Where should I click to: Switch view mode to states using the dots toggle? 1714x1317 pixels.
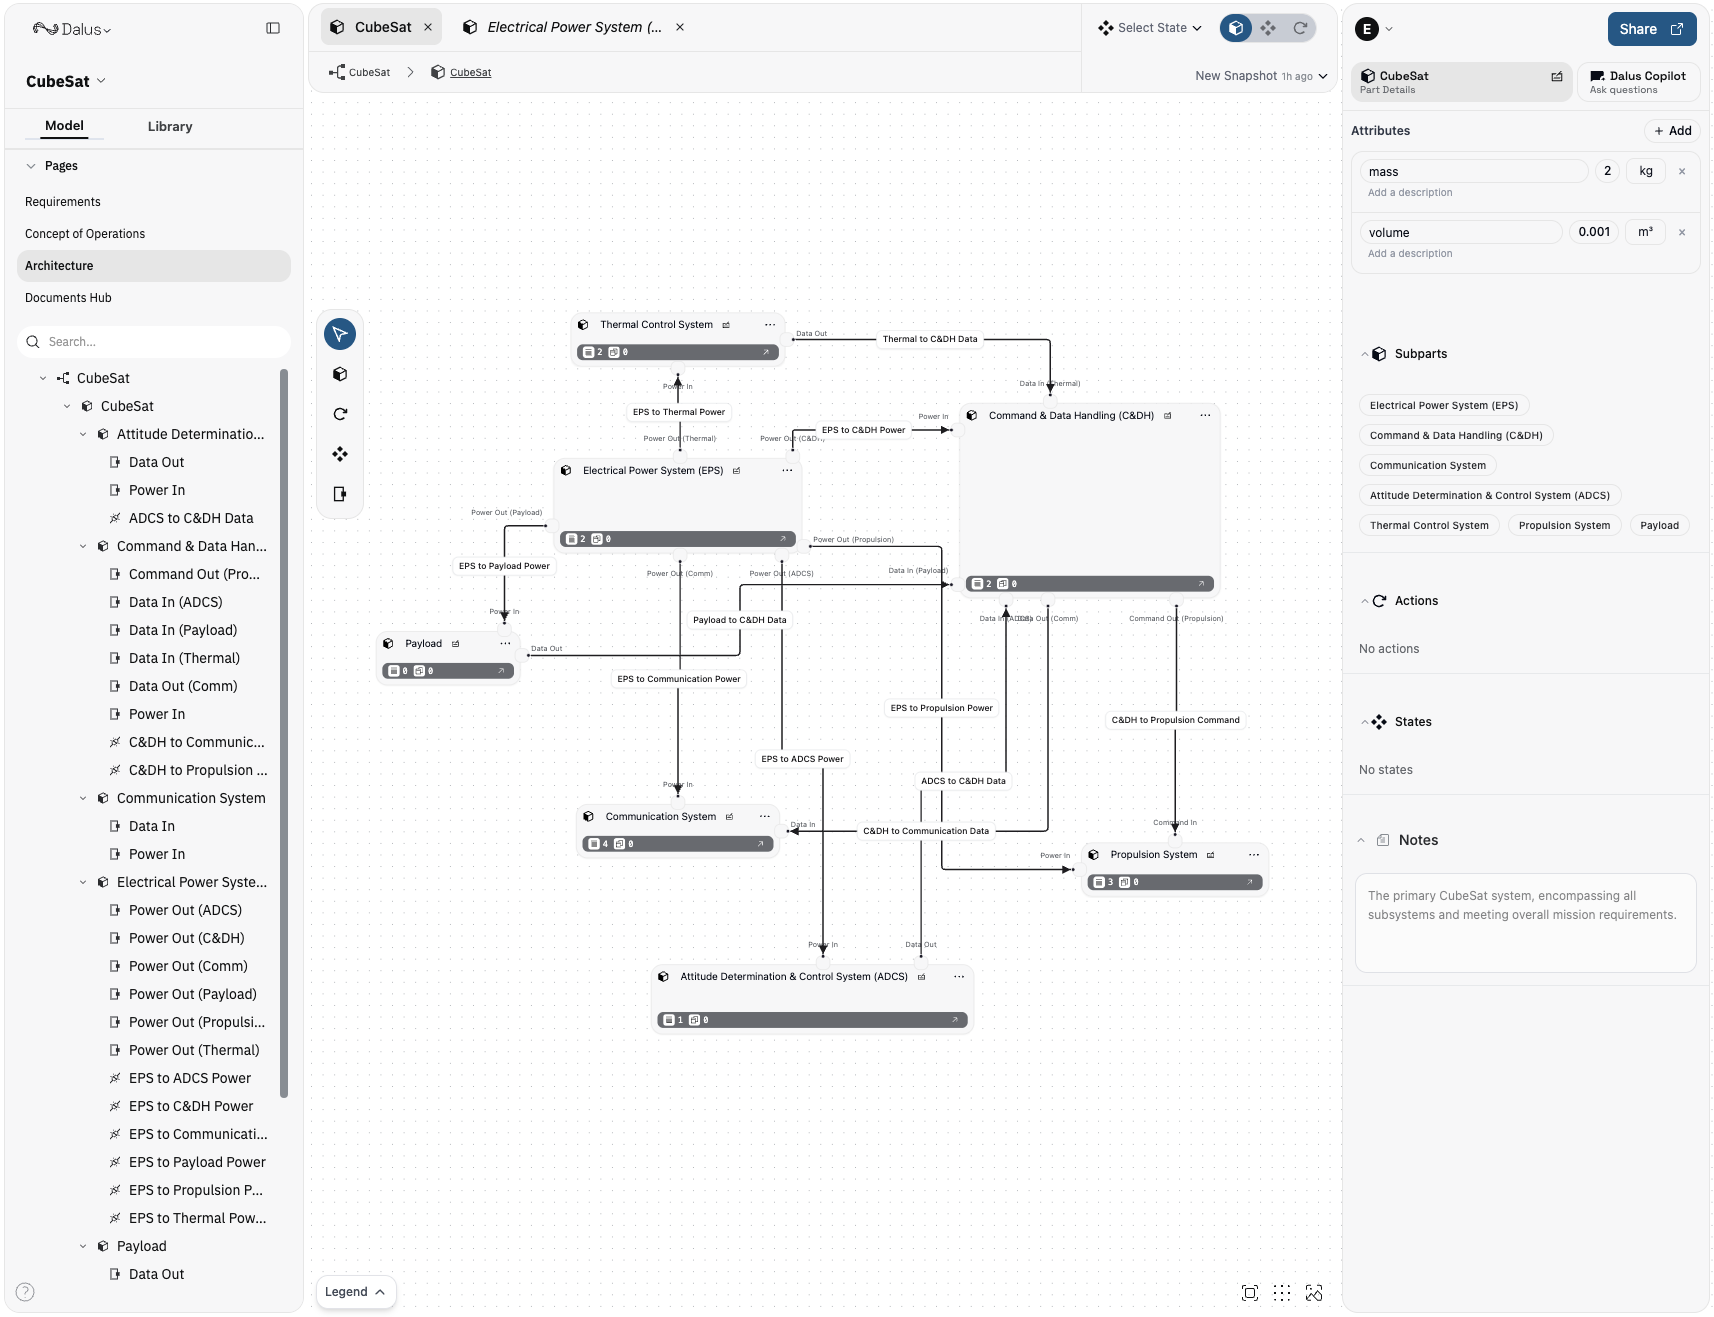click(x=1267, y=28)
